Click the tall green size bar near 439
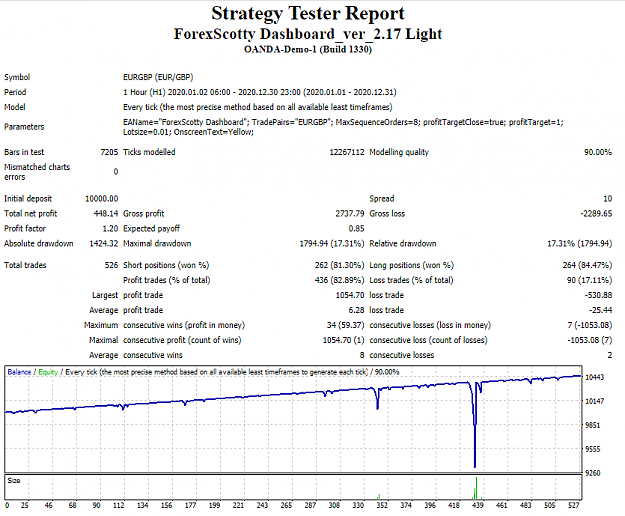 (x=476, y=488)
